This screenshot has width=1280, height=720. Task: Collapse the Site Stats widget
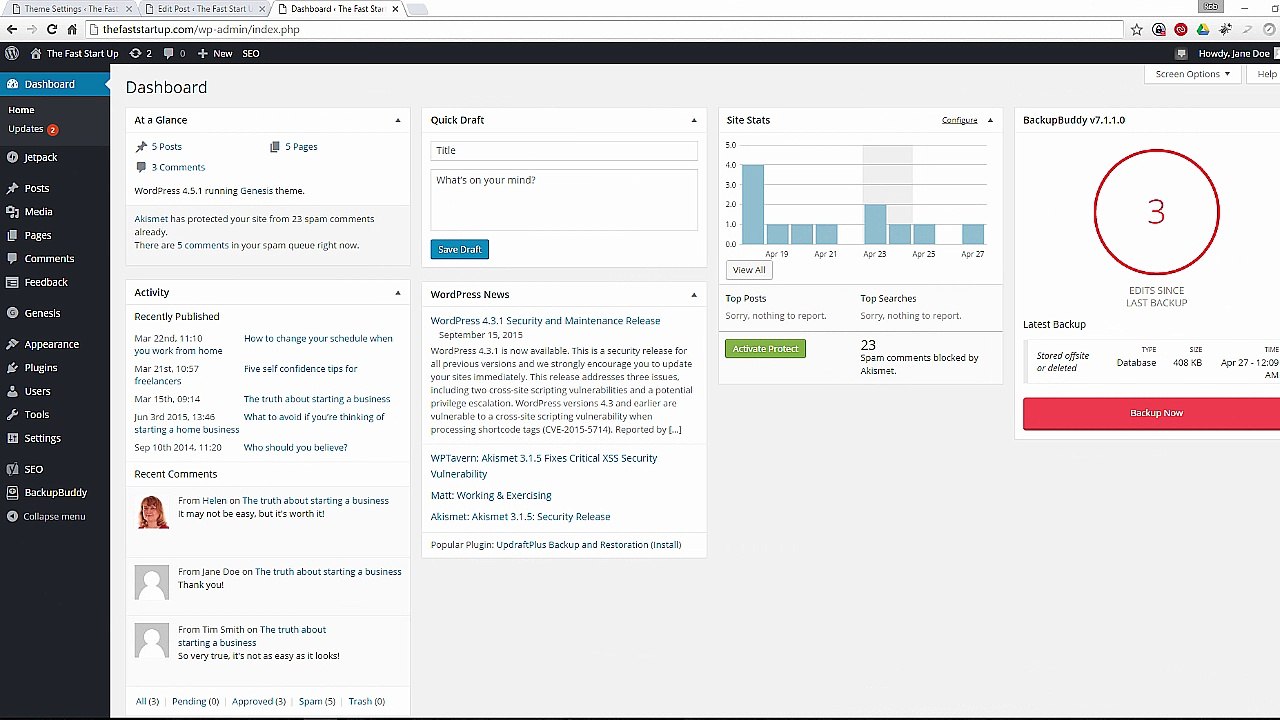click(x=990, y=120)
